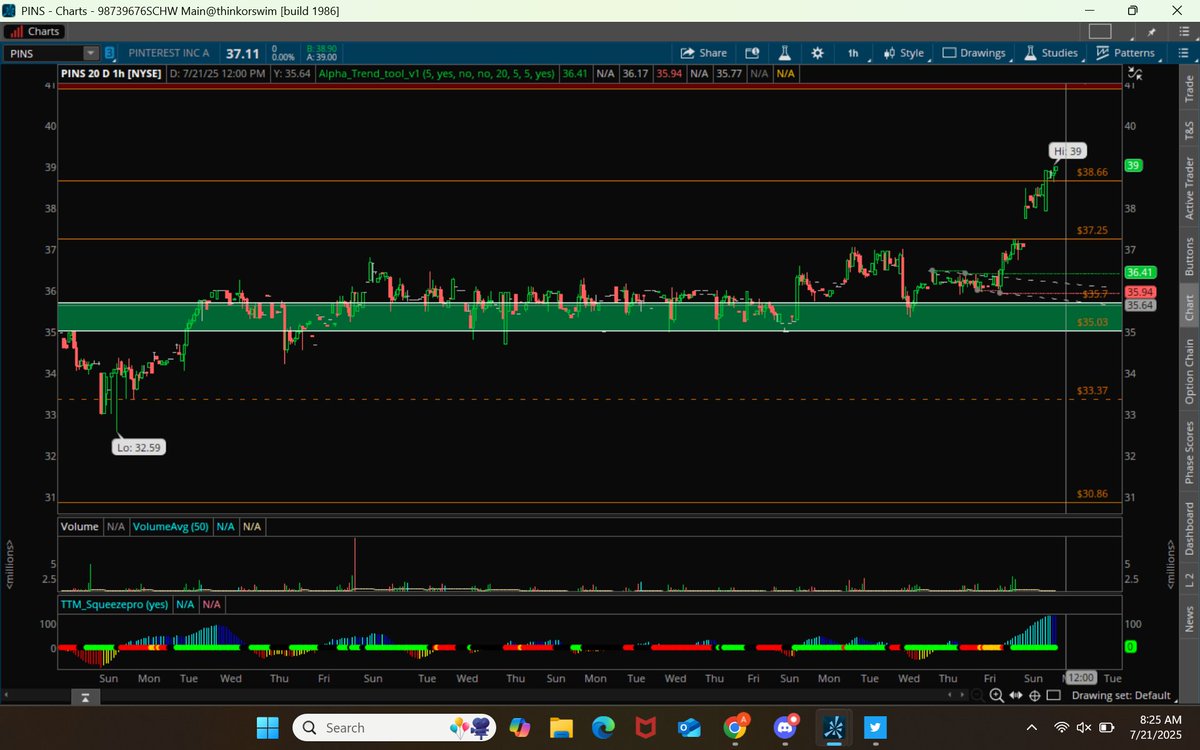Click the PINS symbol input field

coord(42,53)
